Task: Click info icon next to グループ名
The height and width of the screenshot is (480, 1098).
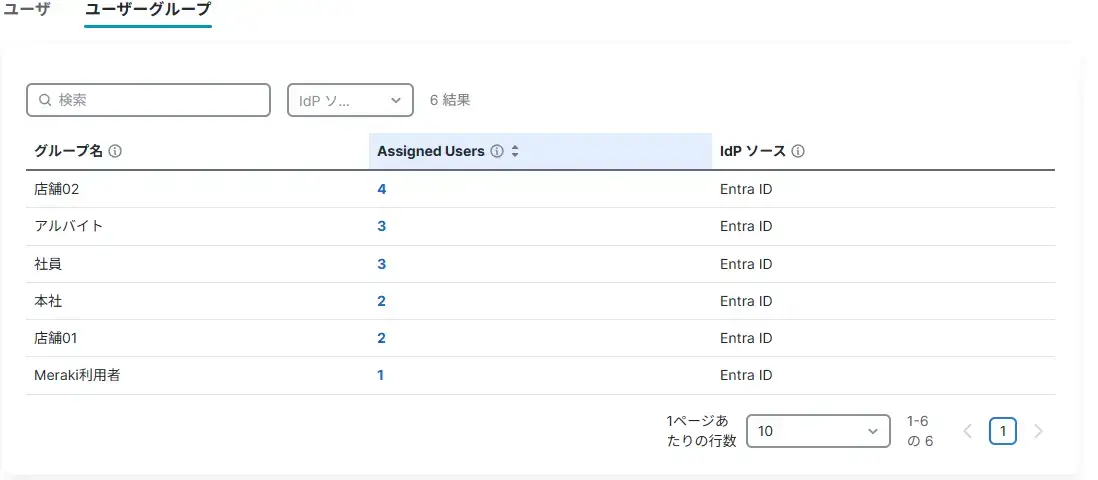Action: (x=115, y=152)
